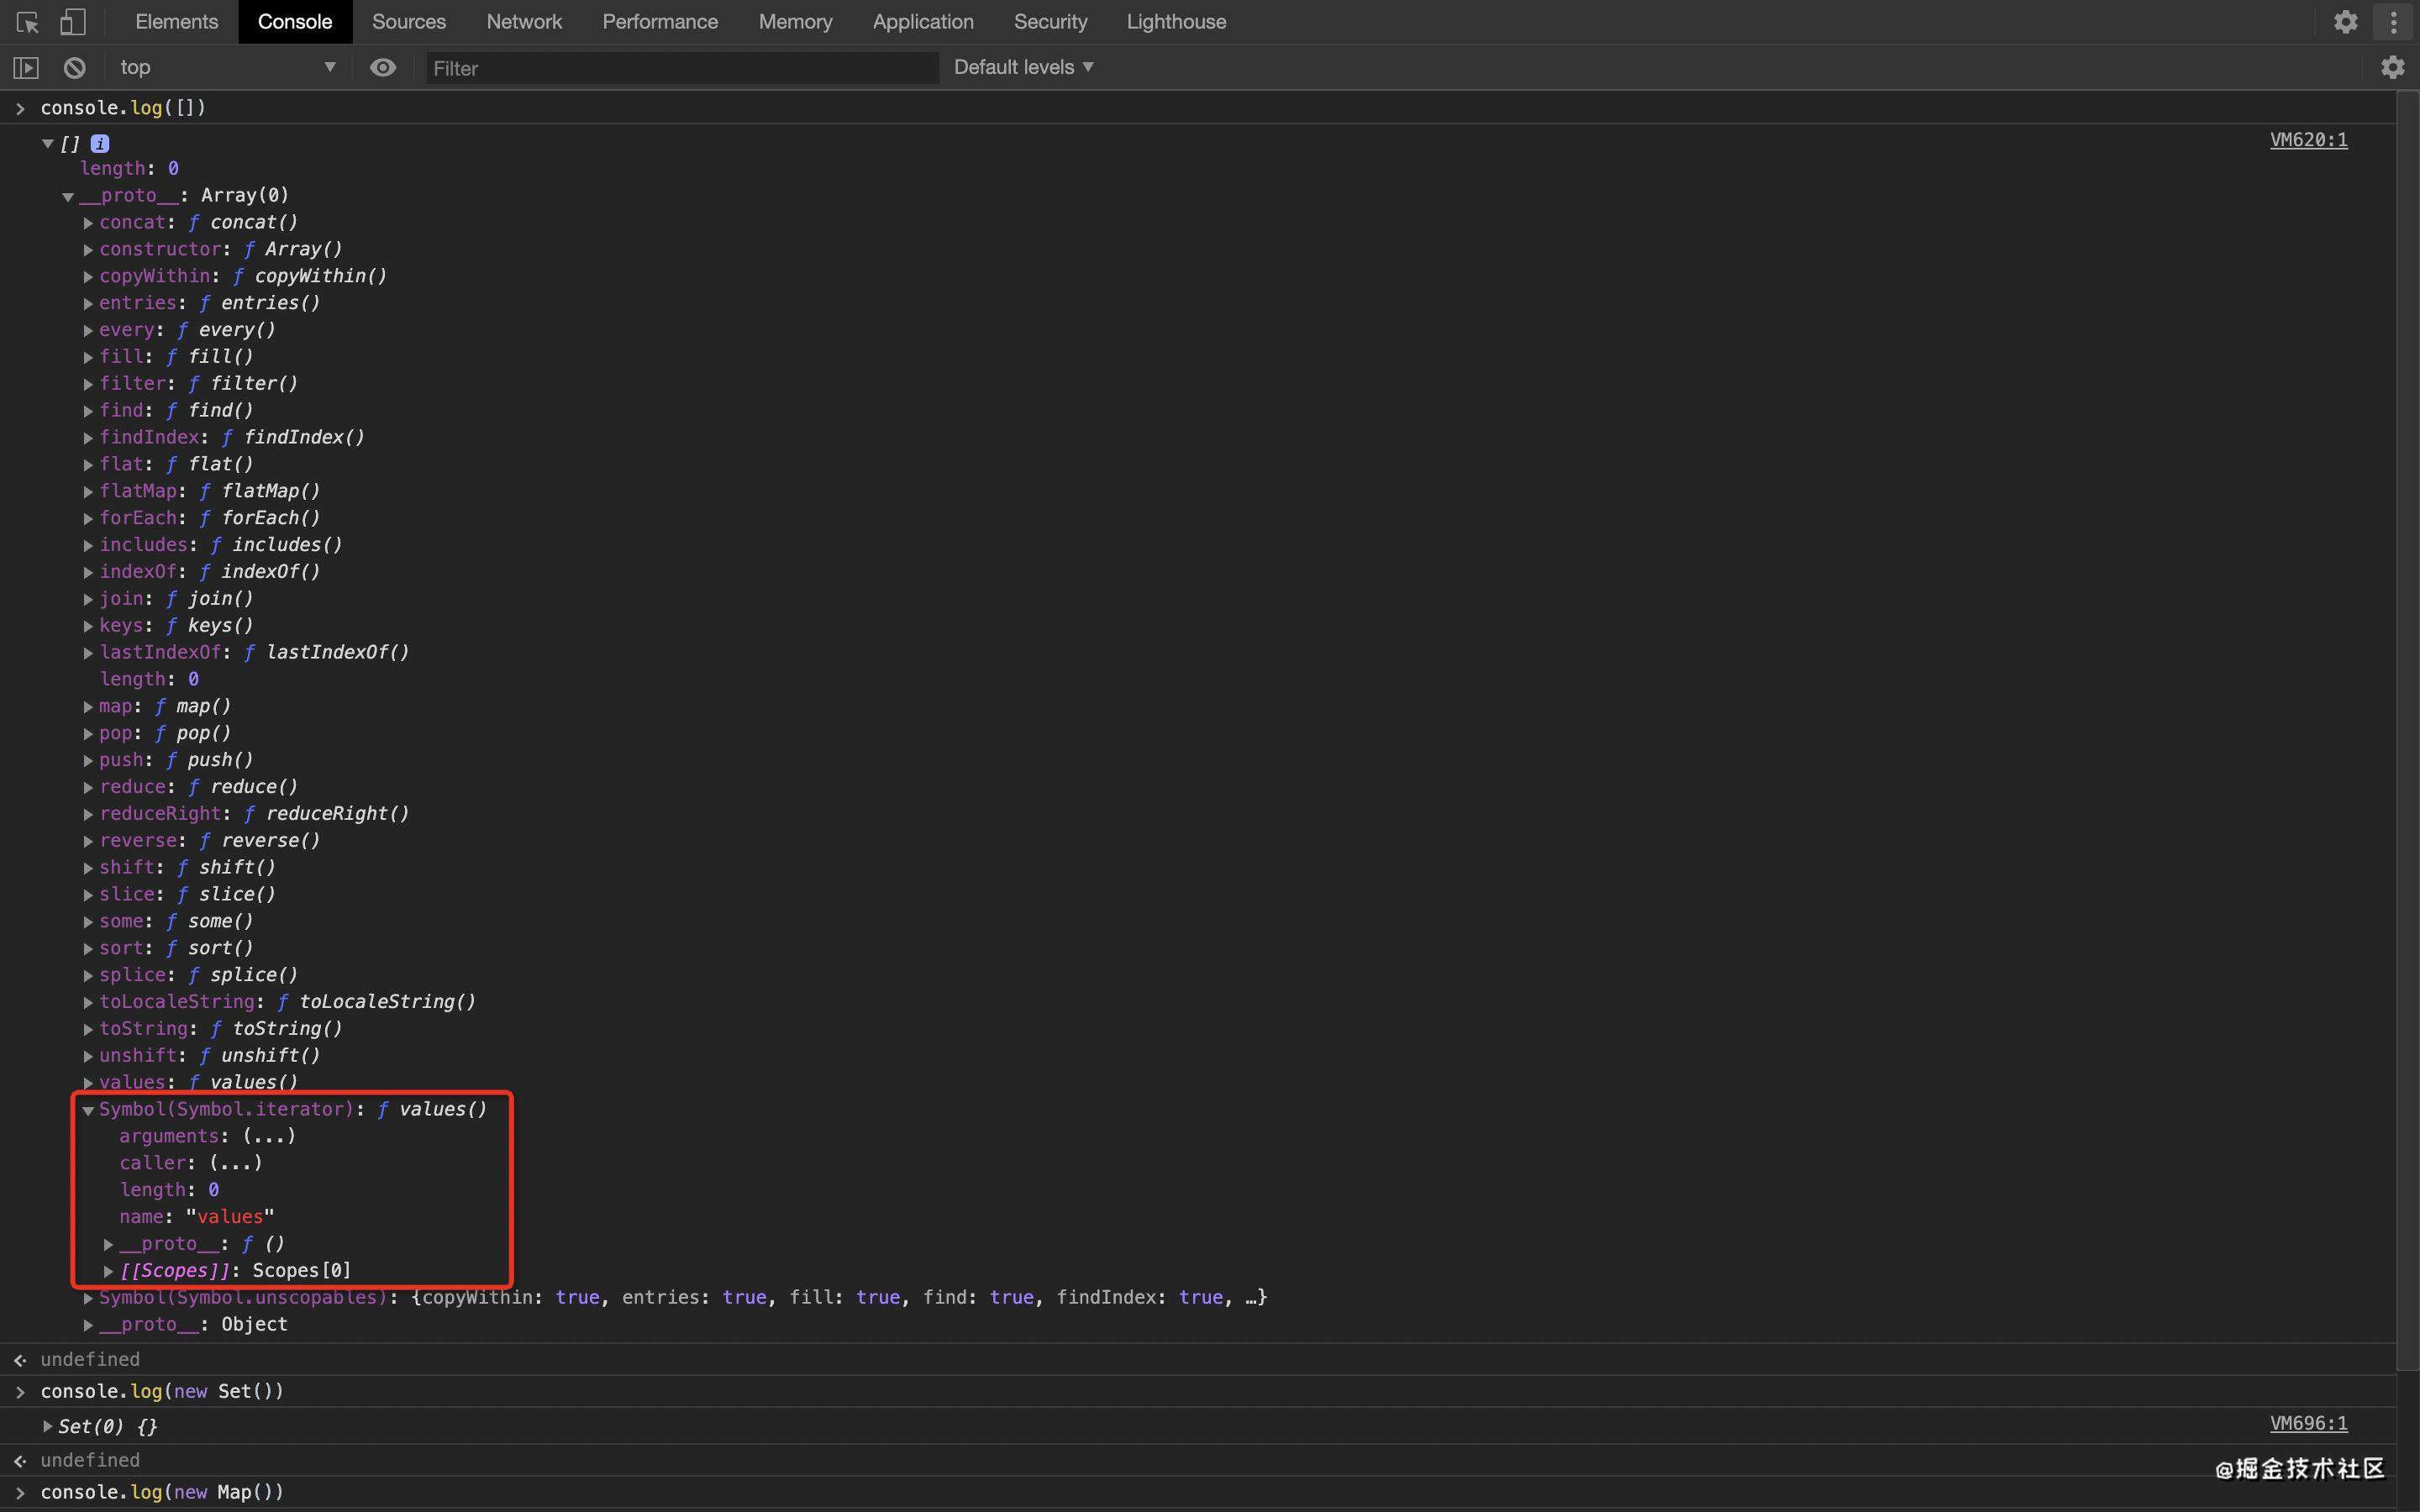Expand the constructor: Array() entry
The image size is (2420, 1512).
pyautogui.click(x=88, y=250)
